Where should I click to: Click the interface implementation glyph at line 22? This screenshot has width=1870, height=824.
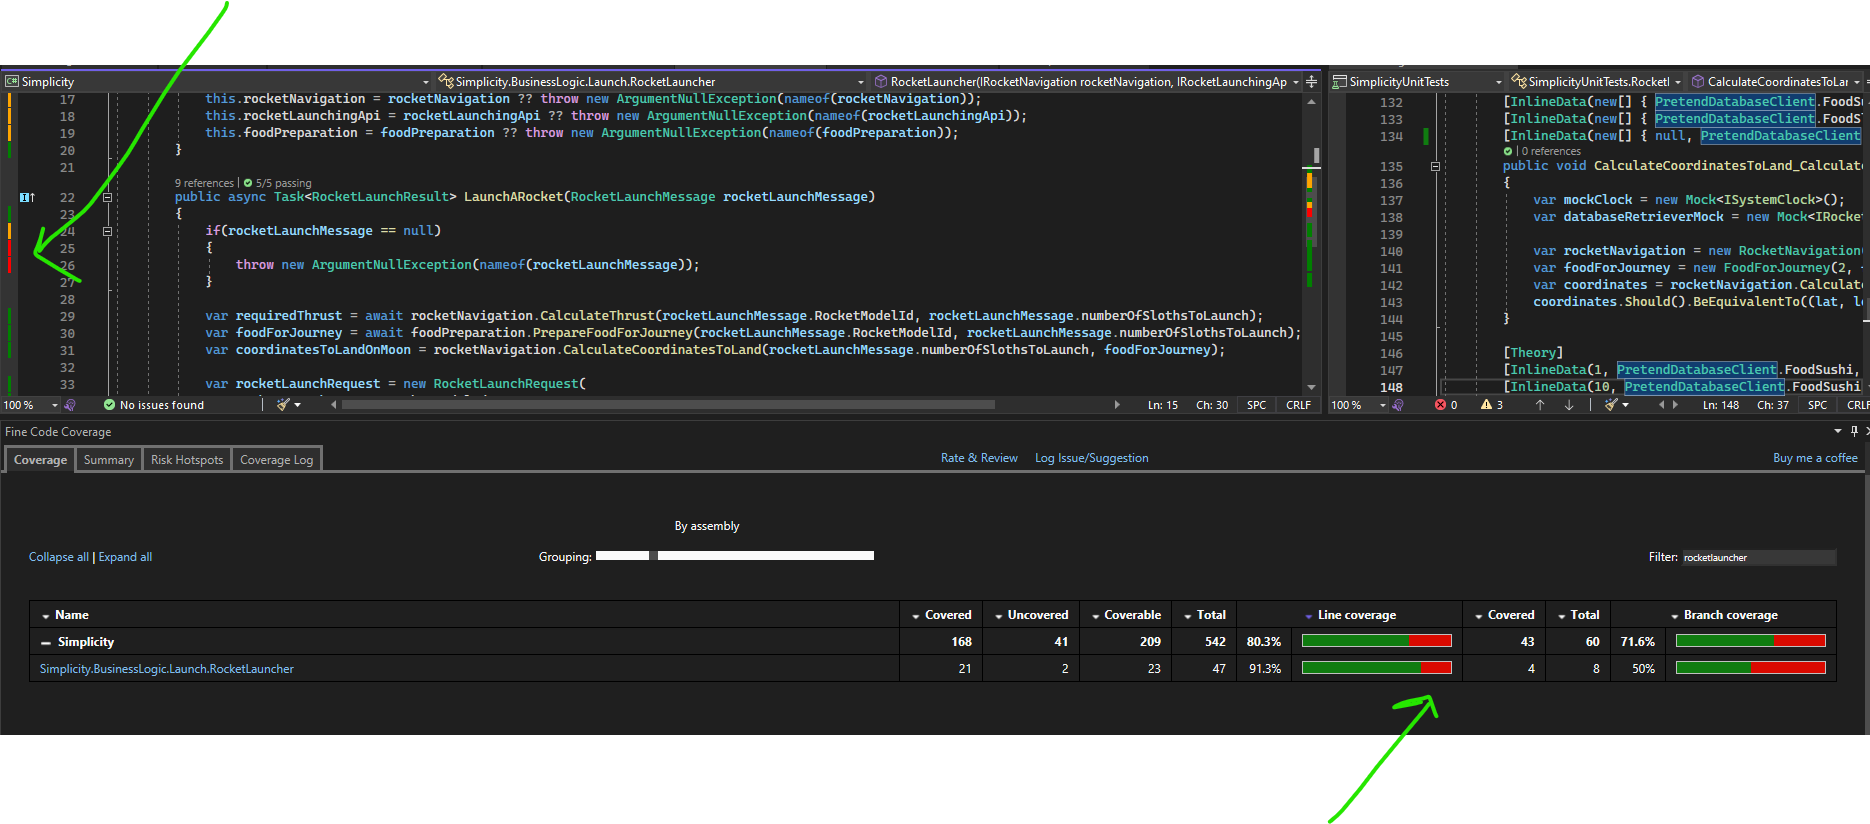point(27,198)
